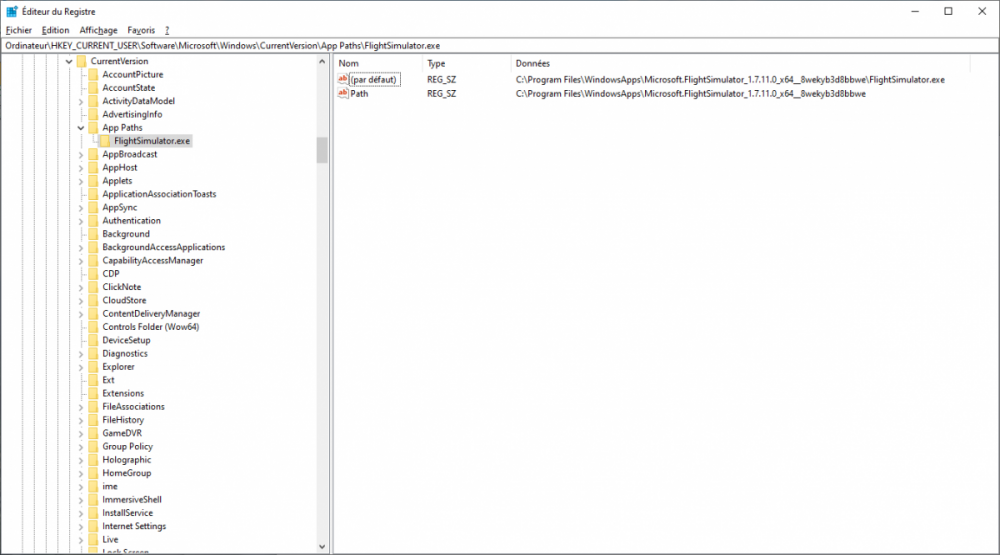Collapse the CurrentVersion tree node
The image size is (1000, 555).
(x=69, y=61)
